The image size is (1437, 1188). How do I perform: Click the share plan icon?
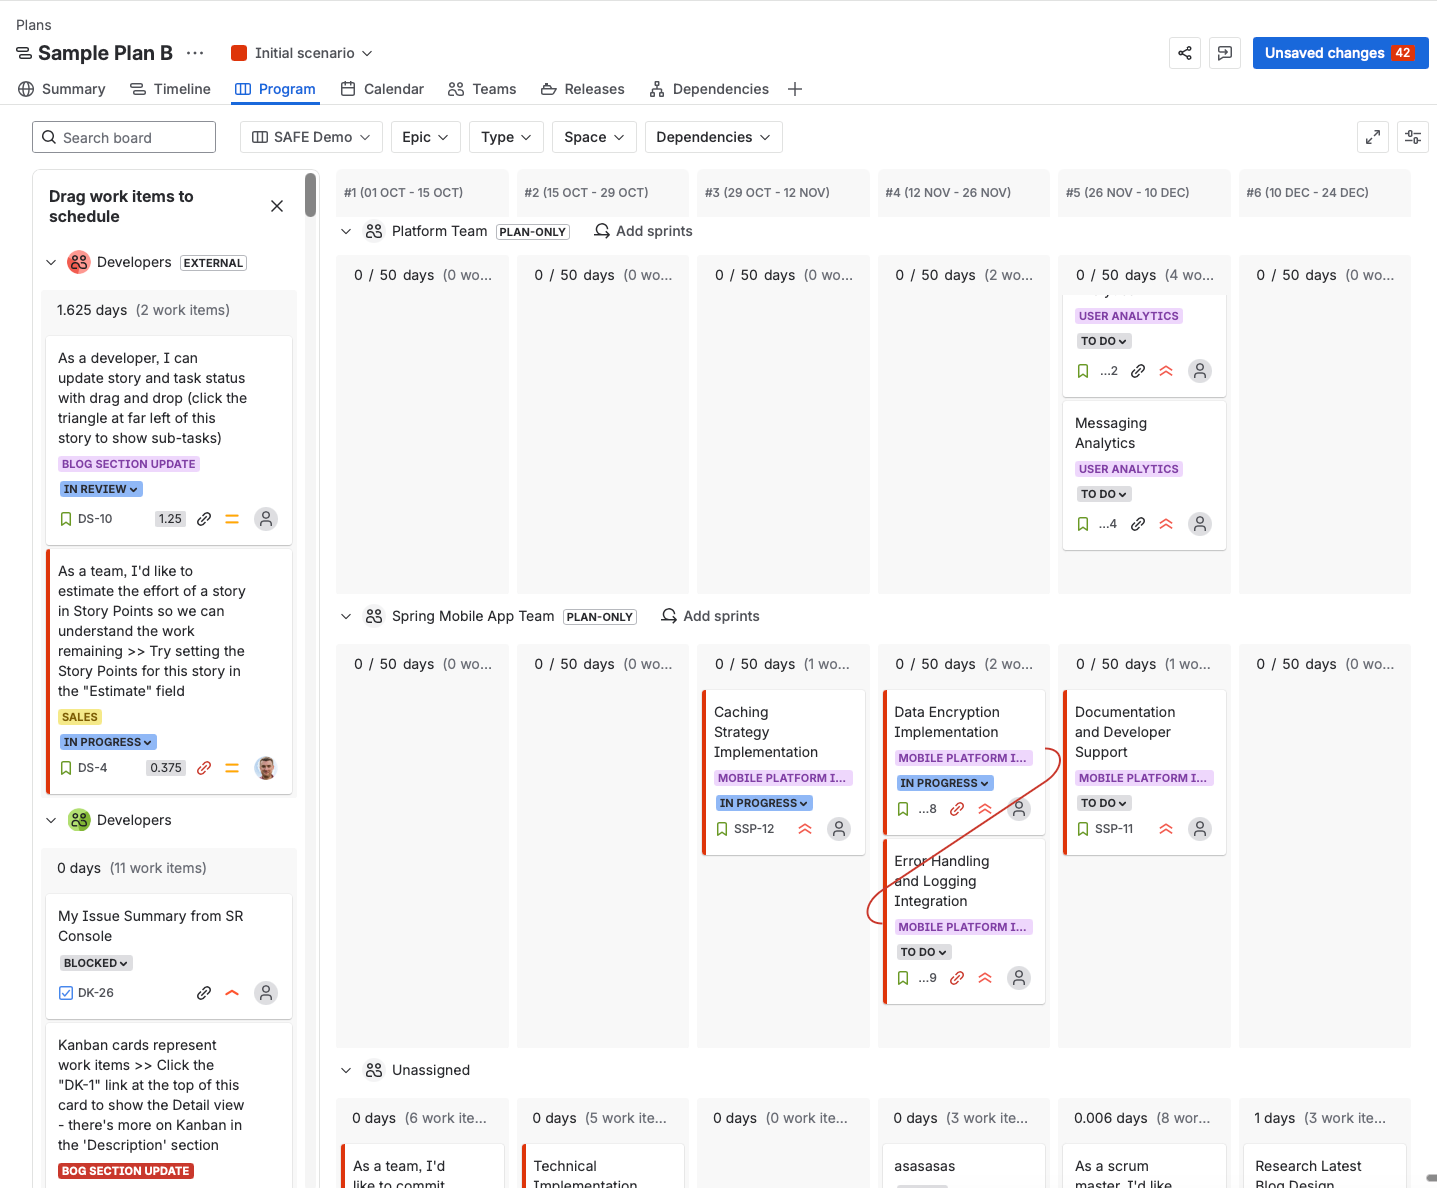(x=1185, y=53)
